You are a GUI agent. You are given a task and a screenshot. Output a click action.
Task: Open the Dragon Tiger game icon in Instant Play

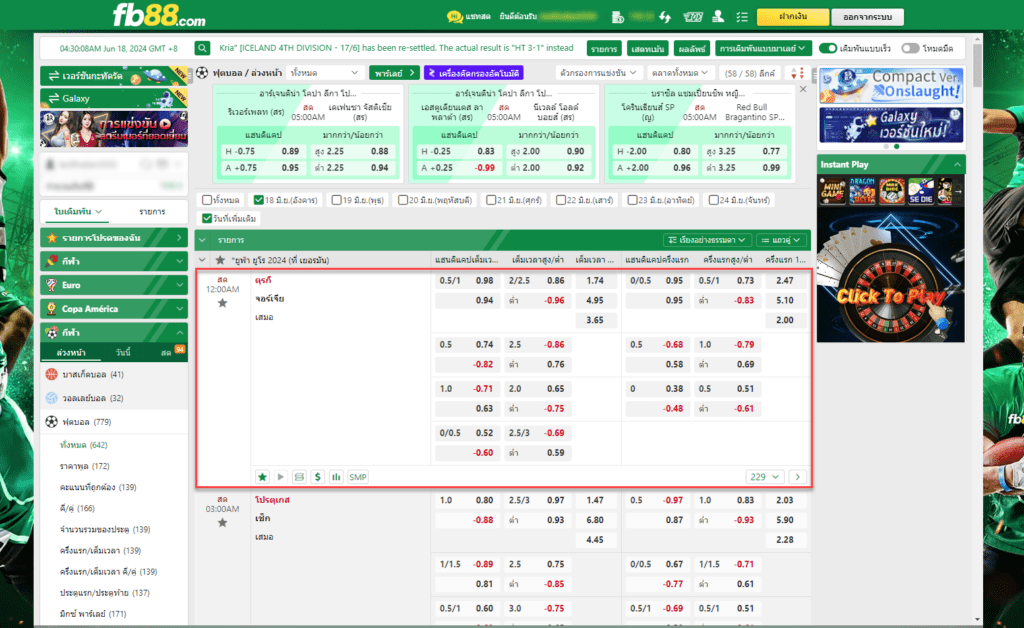click(862, 191)
